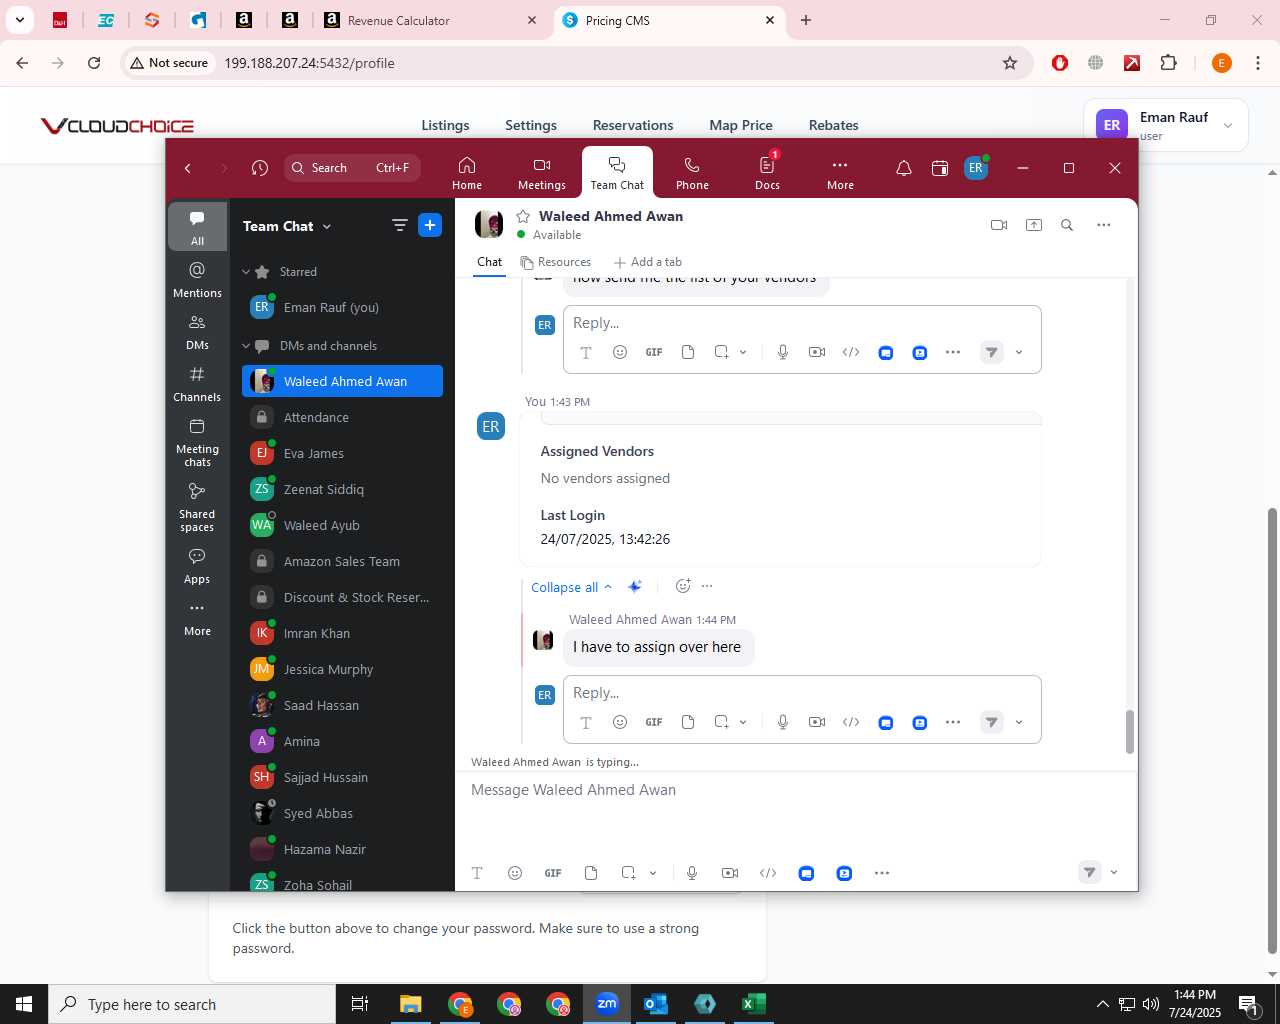Click the share screen icon in the chat header
Image resolution: width=1280 pixels, height=1024 pixels.
coord(1034,225)
